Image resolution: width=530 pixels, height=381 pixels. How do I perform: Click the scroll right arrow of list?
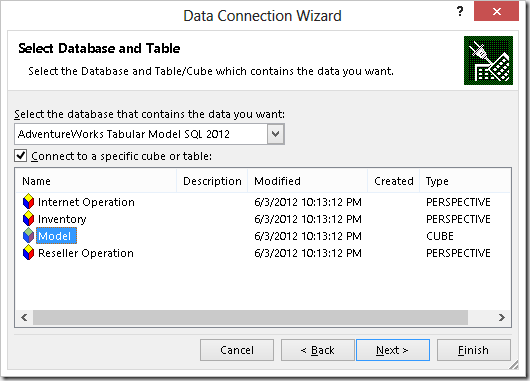pyautogui.click(x=502, y=317)
